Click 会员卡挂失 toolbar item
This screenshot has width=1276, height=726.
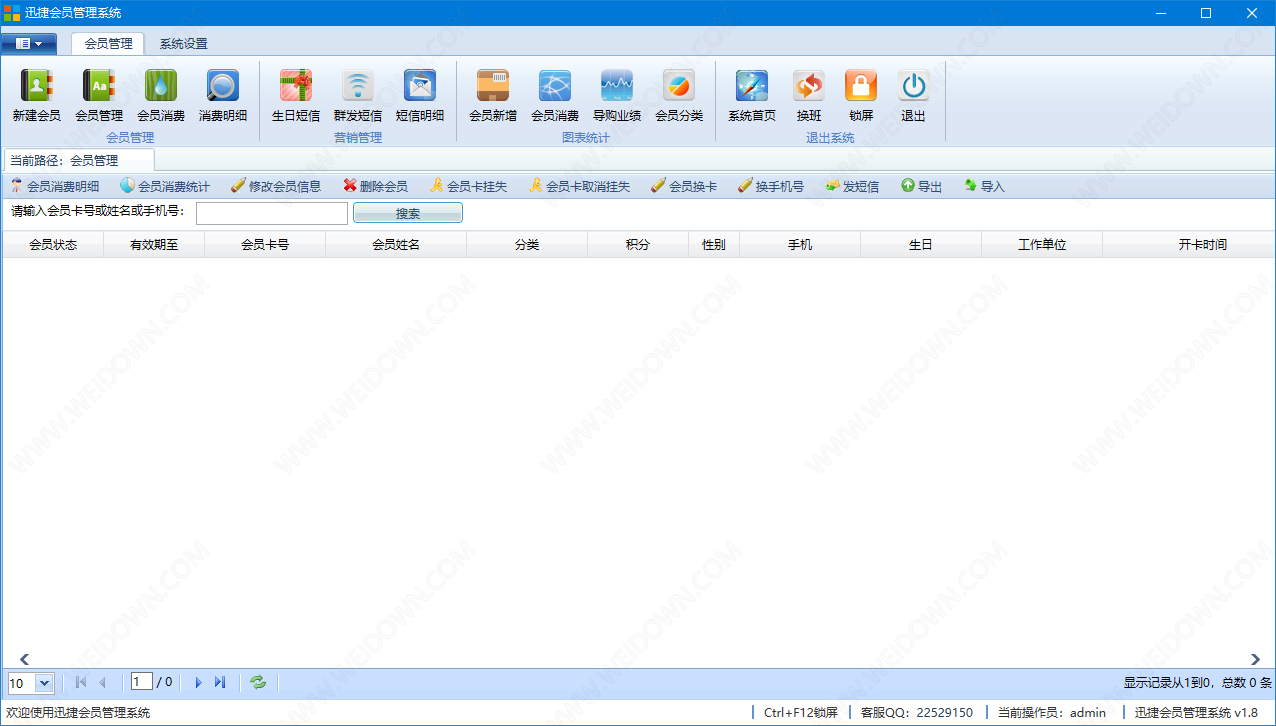point(468,186)
